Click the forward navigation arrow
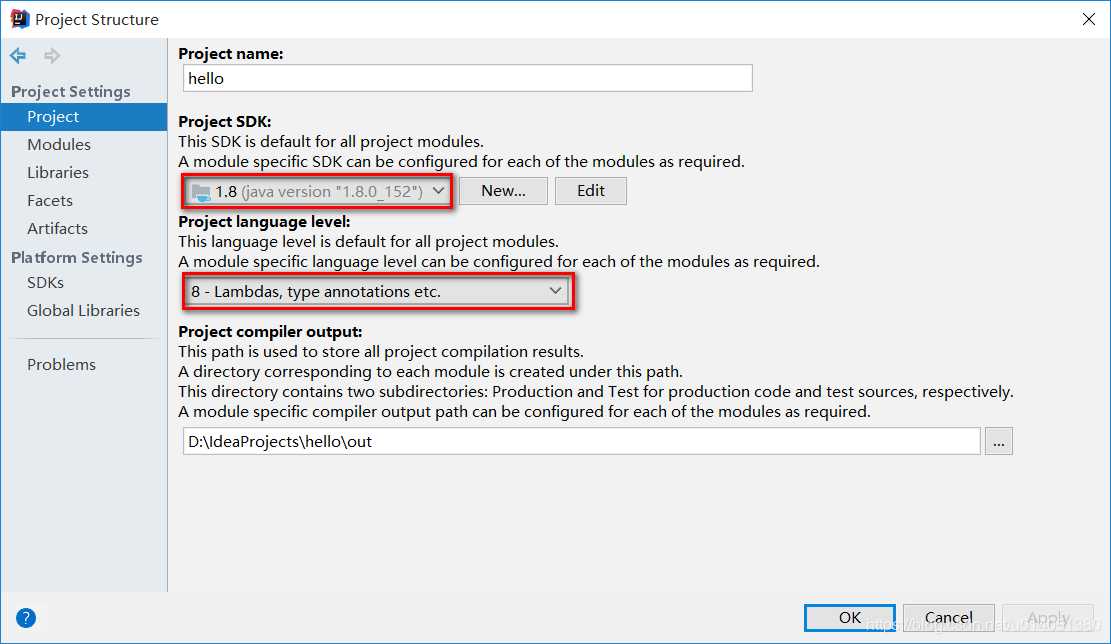 [51, 56]
